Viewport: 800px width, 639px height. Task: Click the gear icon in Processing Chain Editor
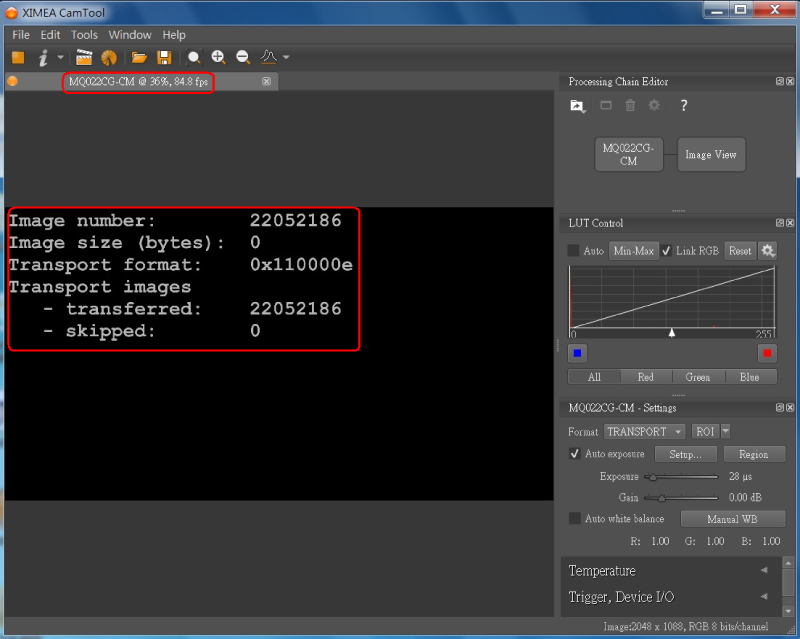tap(654, 106)
